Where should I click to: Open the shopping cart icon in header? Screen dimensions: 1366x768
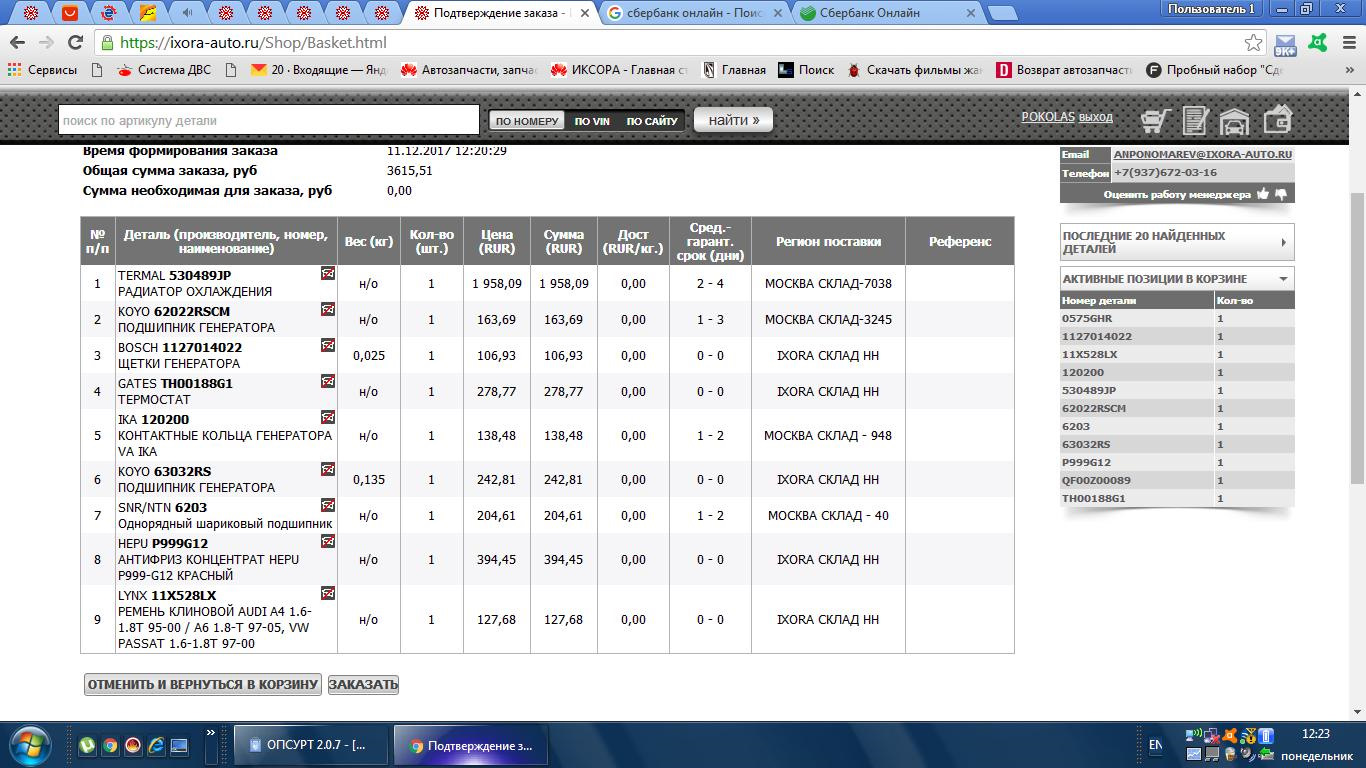(1156, 121)
